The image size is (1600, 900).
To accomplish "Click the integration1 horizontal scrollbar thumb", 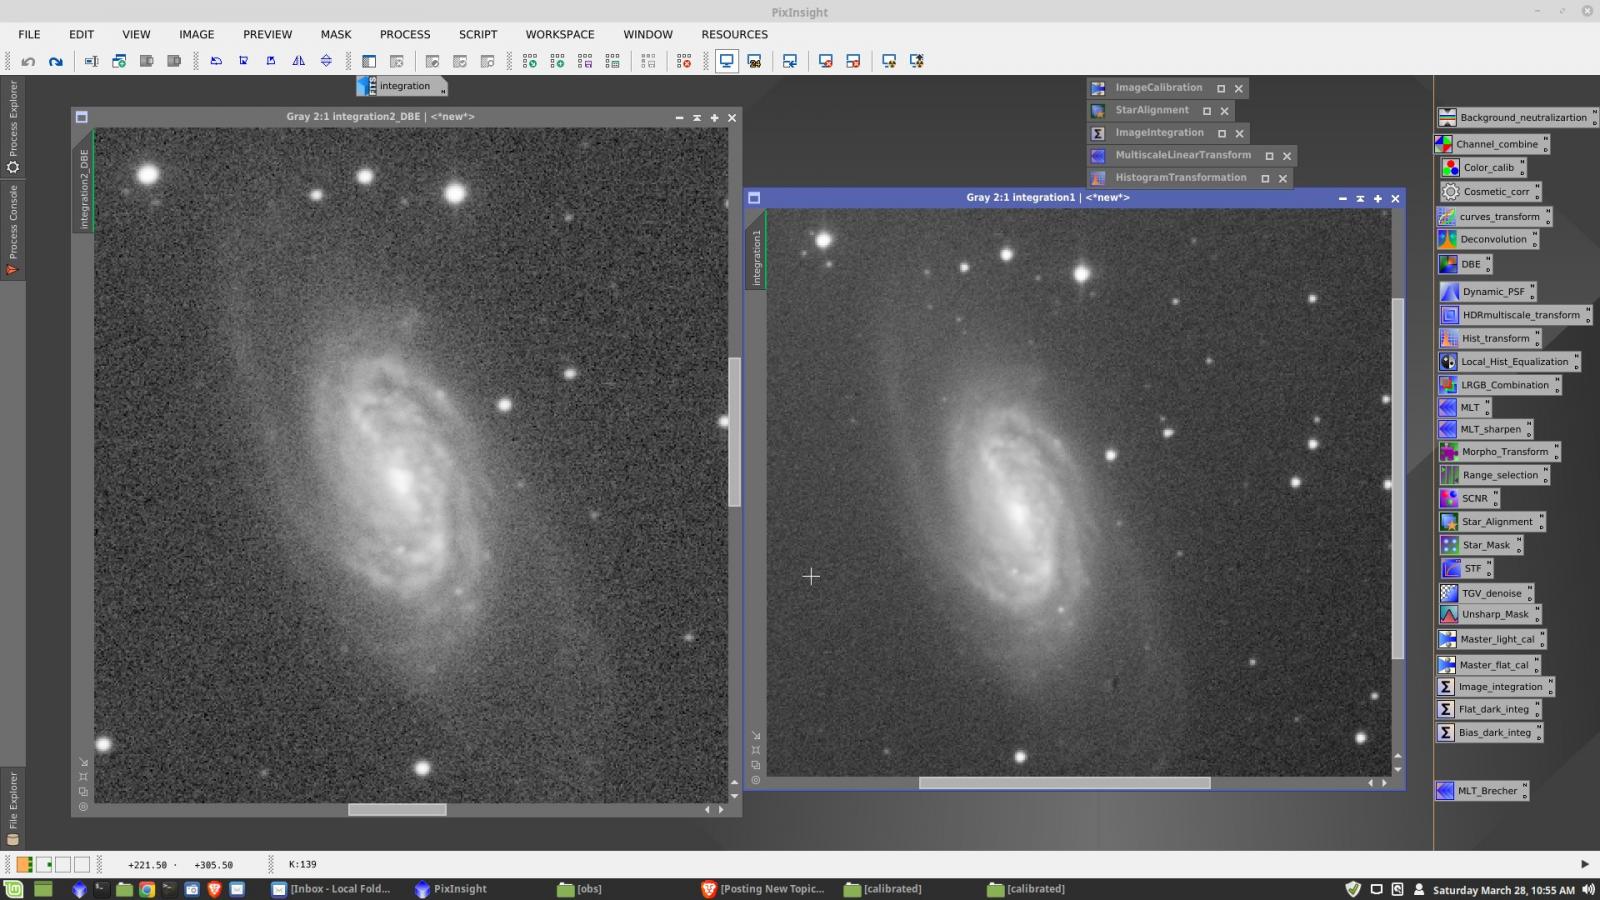I will (x=1064, y=783).
